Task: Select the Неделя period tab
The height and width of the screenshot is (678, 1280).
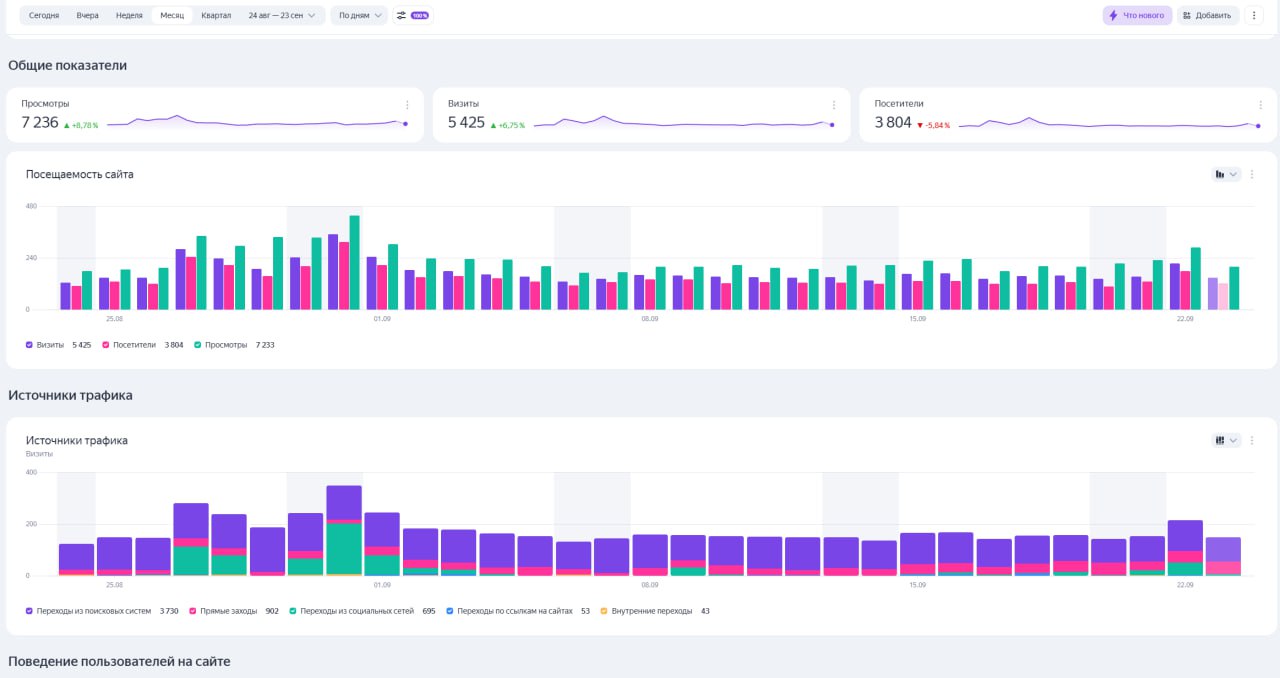Action: coord(129,16)
